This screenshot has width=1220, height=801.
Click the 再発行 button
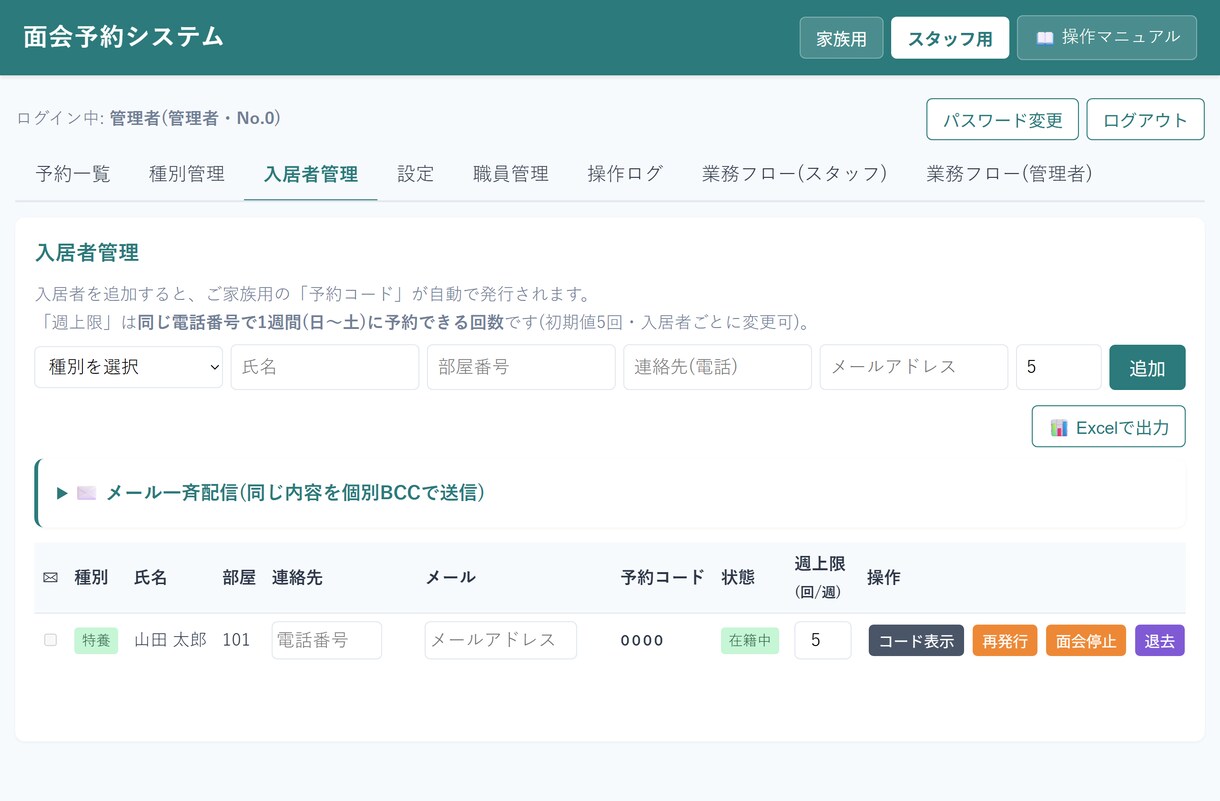point(1005,641)
